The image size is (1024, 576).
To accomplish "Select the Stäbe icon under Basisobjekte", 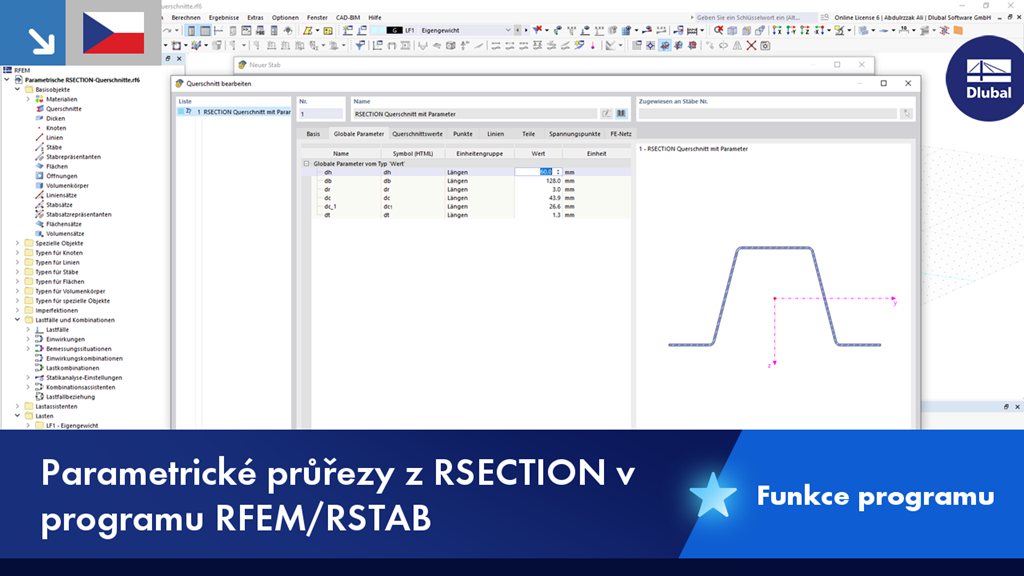I will click(x=38, y=147).
